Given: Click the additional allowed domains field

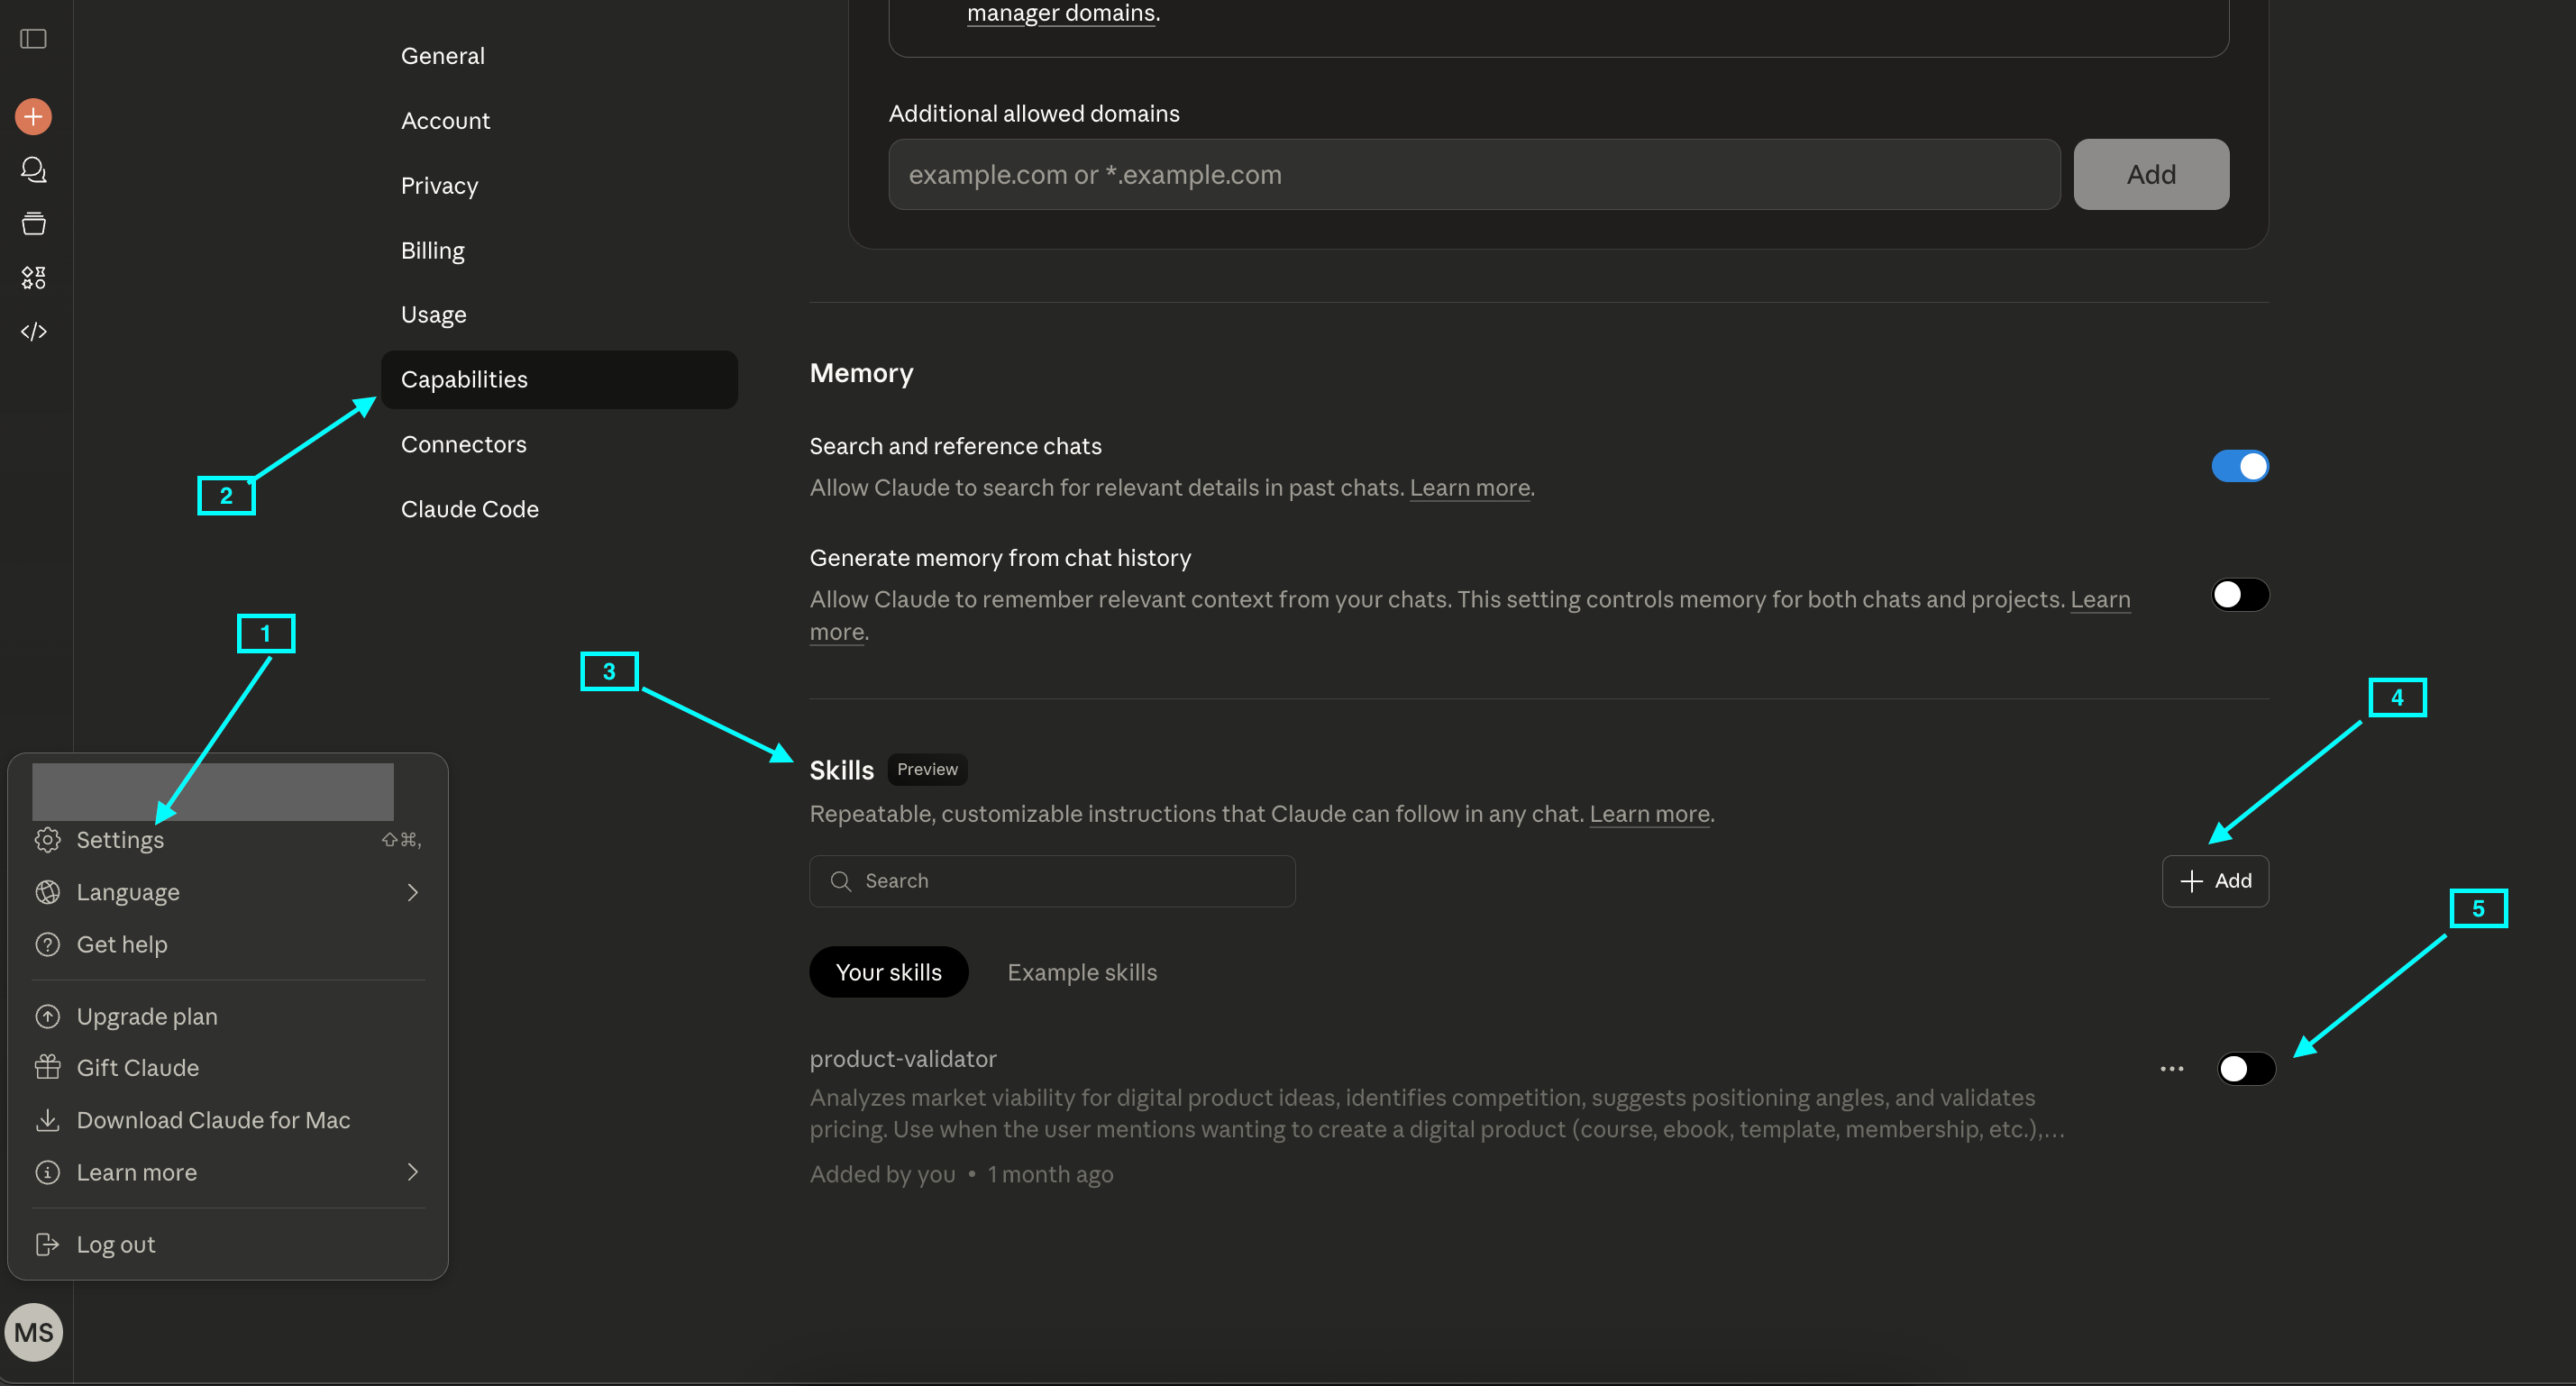Looking at the screenshot, I should point(1473,175).
